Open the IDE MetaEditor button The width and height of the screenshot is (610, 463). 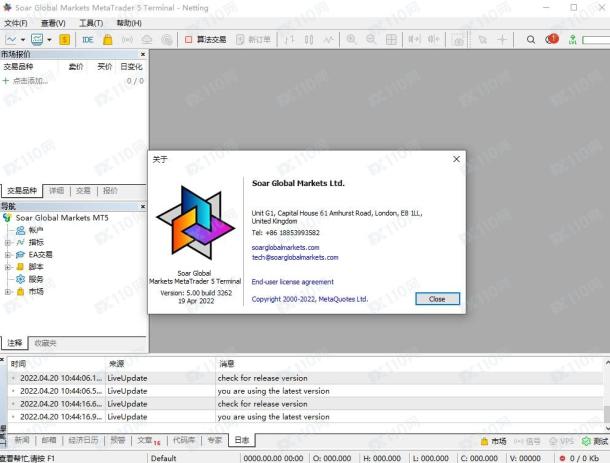pos(88,40)
